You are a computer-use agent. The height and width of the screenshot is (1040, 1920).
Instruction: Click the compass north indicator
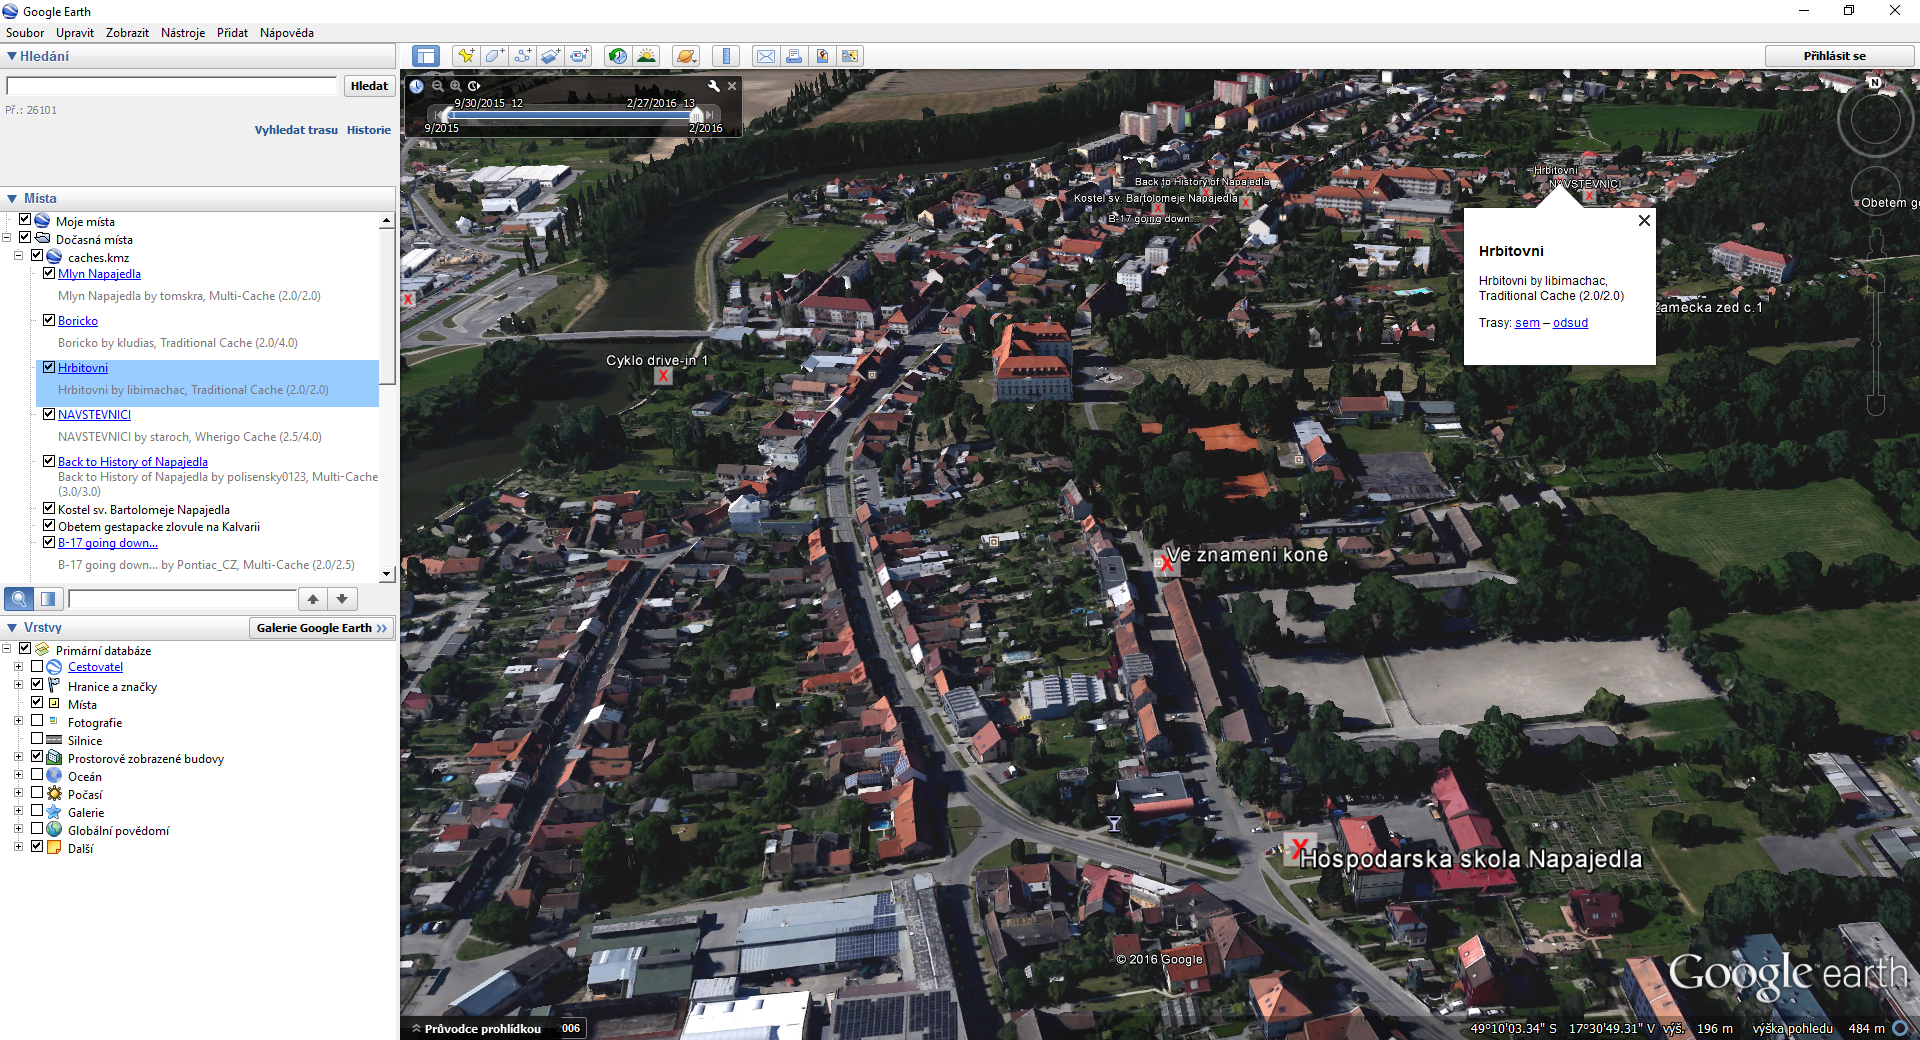click(1874, 83)
